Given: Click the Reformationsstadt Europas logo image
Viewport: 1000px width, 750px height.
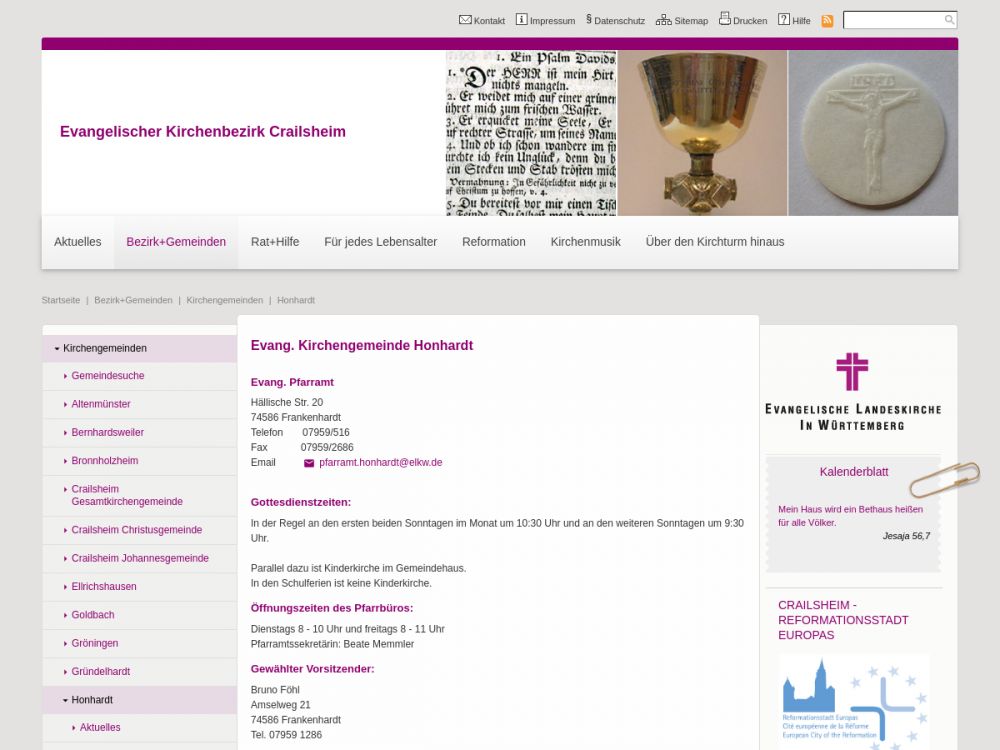Looking at the screenshot, I should 854,700.
